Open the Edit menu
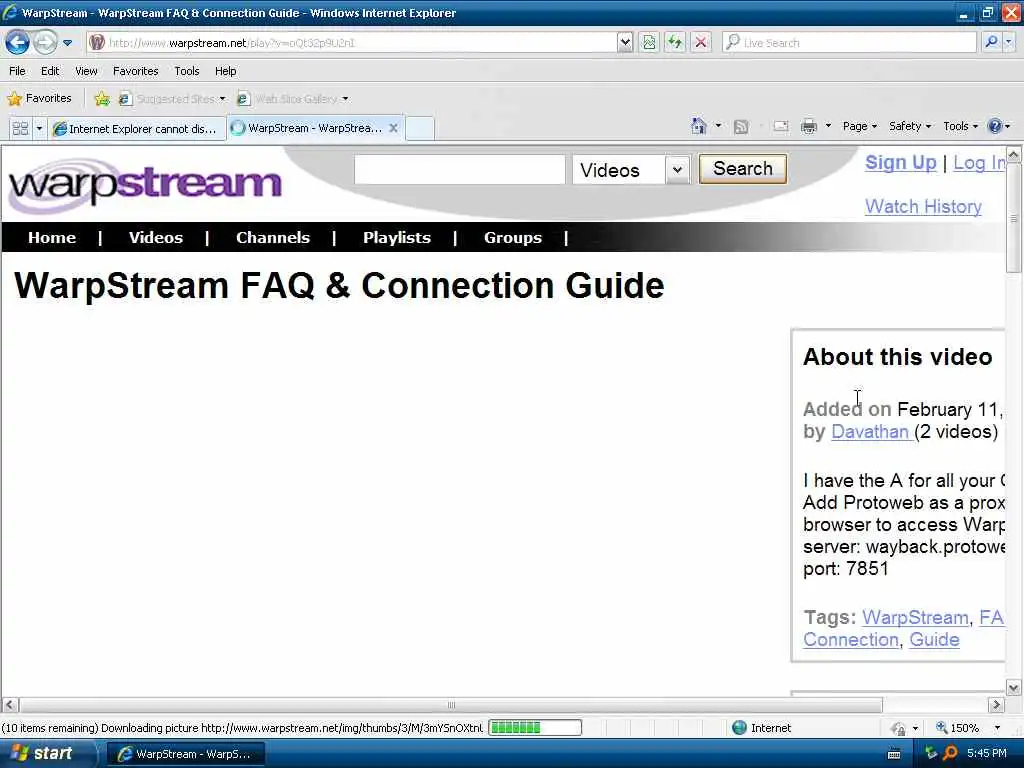 (50, 71)
